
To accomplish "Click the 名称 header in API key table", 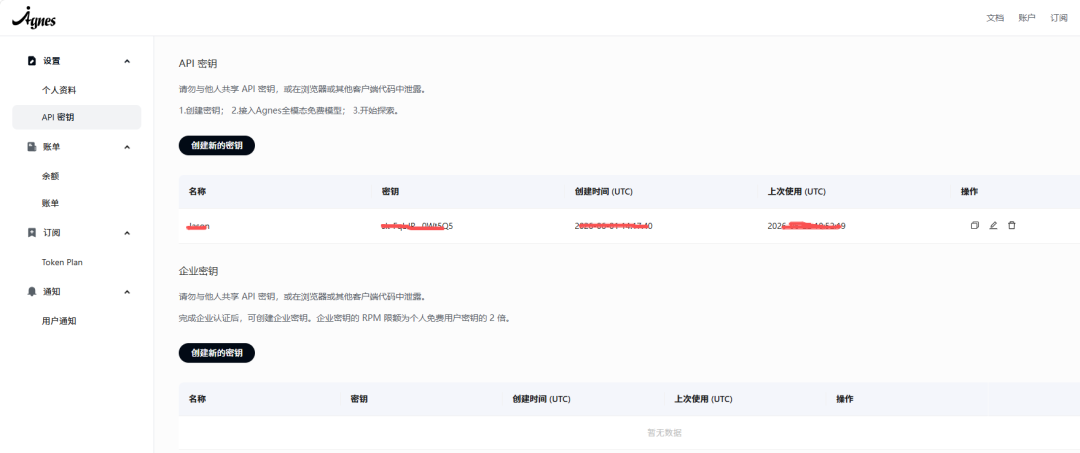I will click(x=197, y=191).
